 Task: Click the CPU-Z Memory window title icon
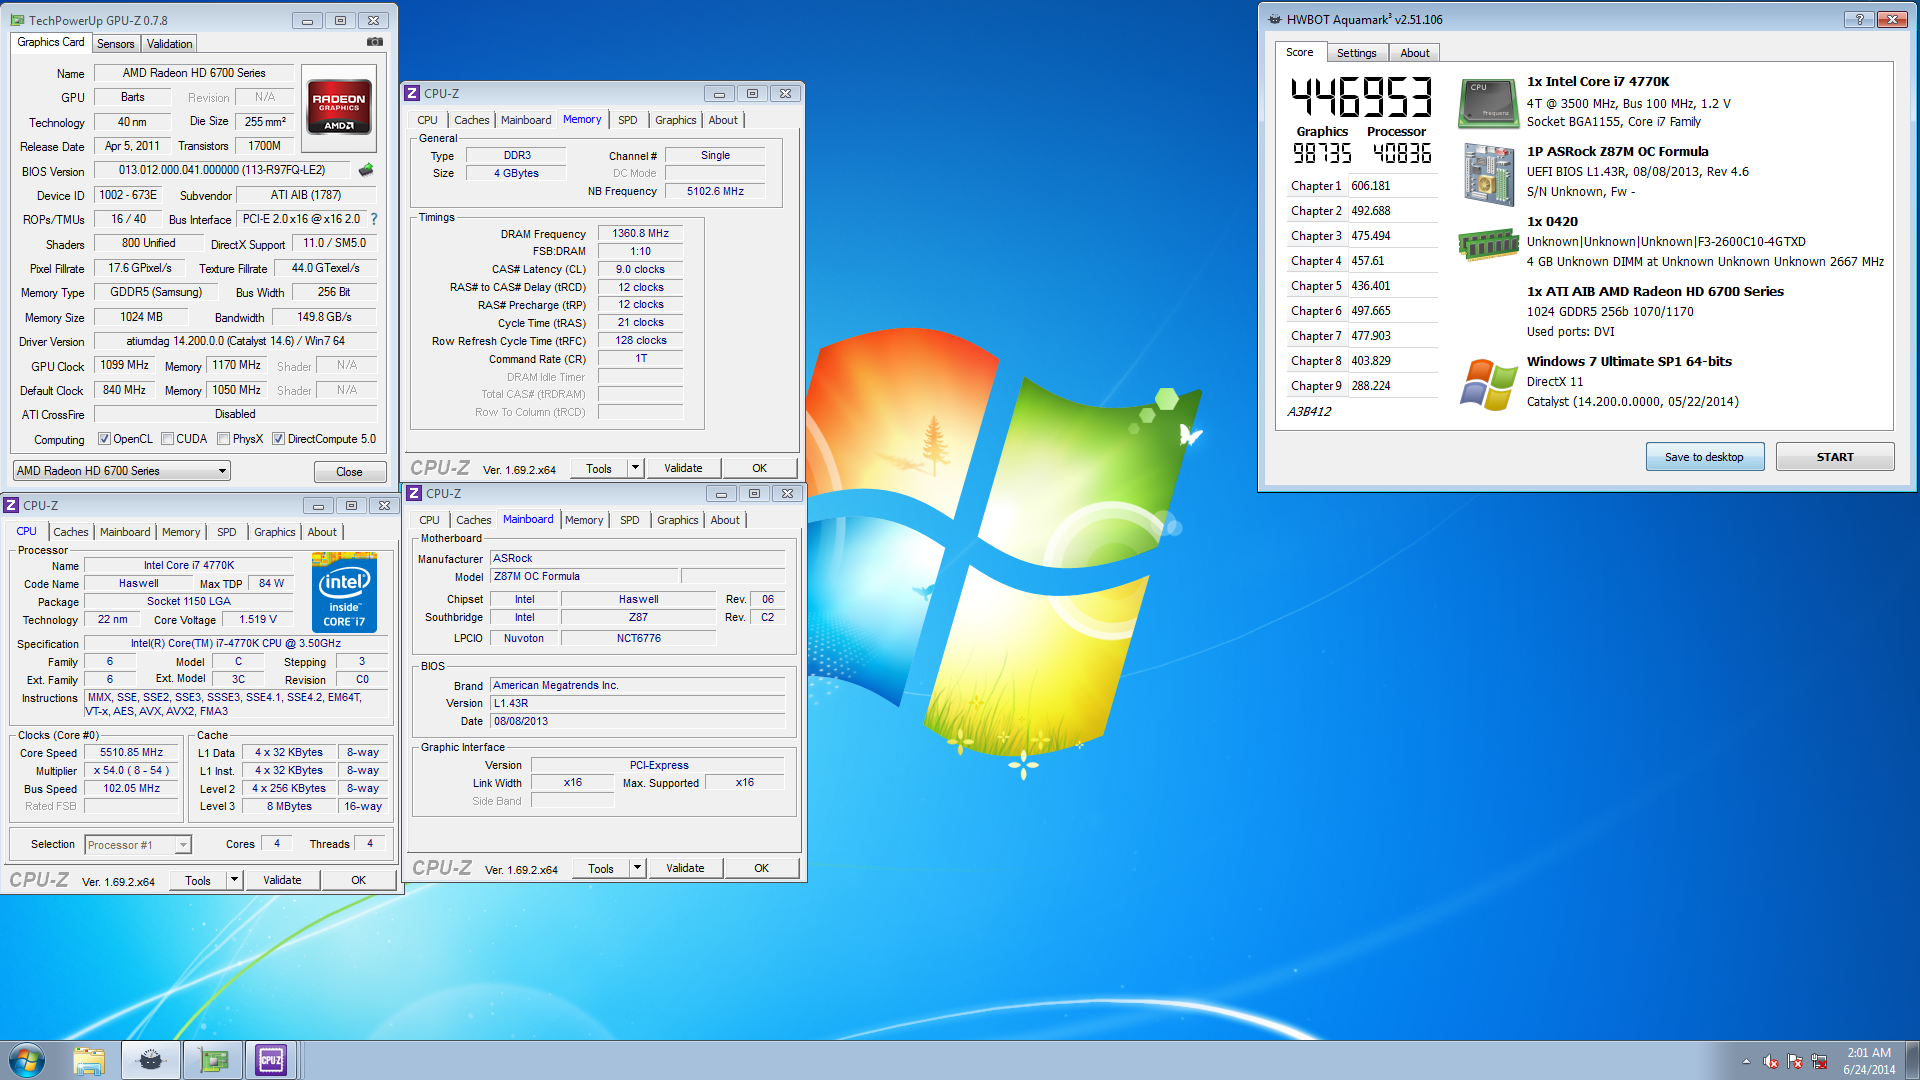pyautogui.click(x=412, y=93)
